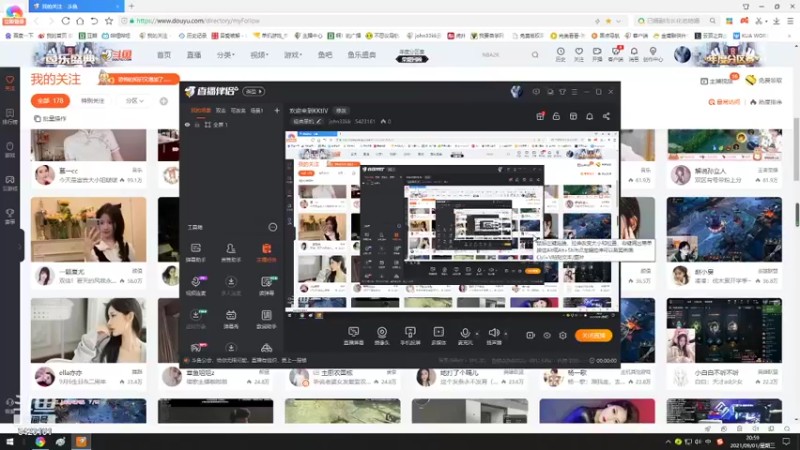Open streamer card ella亦亦
This screenshot has width=800, height=450.
pos(88,342)
